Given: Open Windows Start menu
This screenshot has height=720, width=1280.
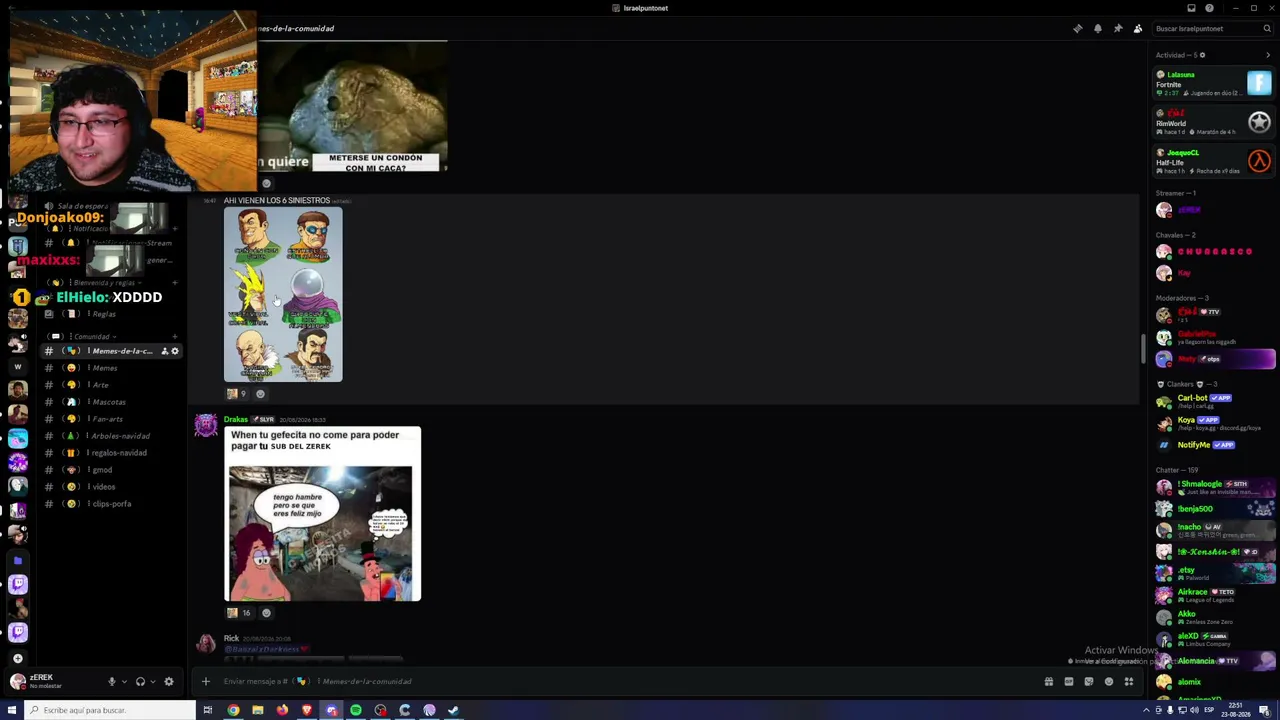Looking at the screenshot, I should pos(12,710).
